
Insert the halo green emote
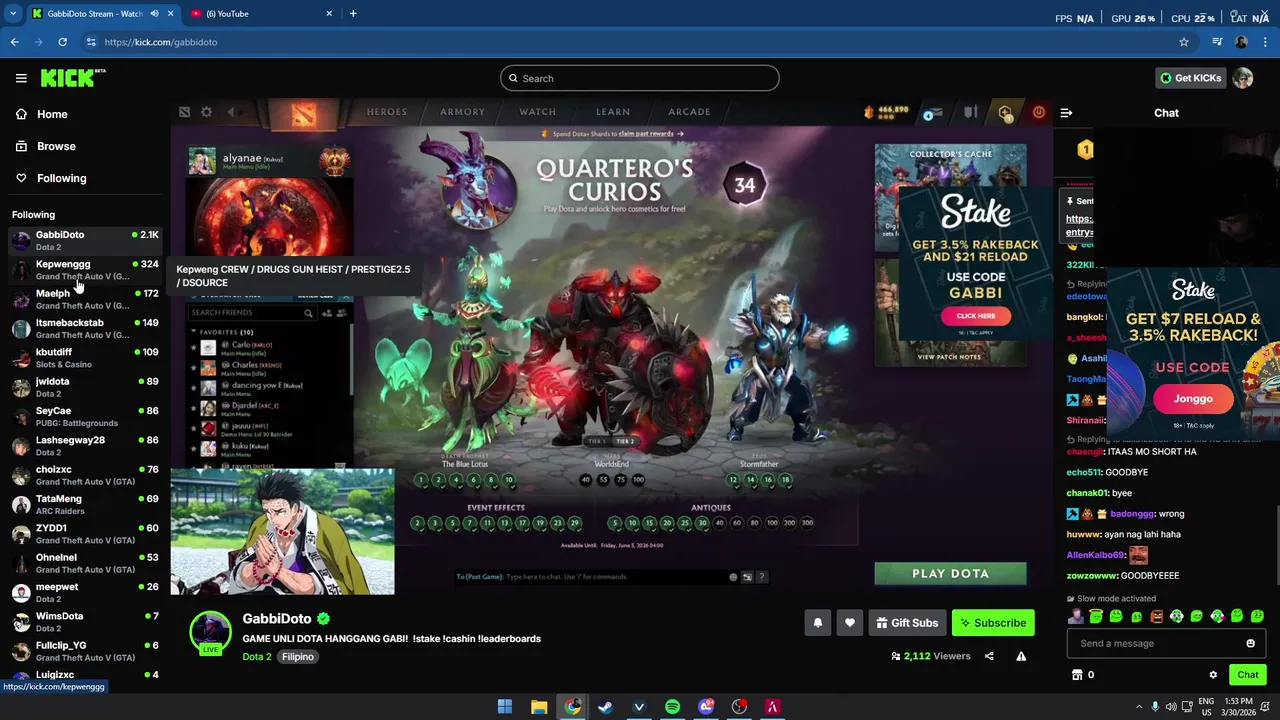click(1096, 616)
